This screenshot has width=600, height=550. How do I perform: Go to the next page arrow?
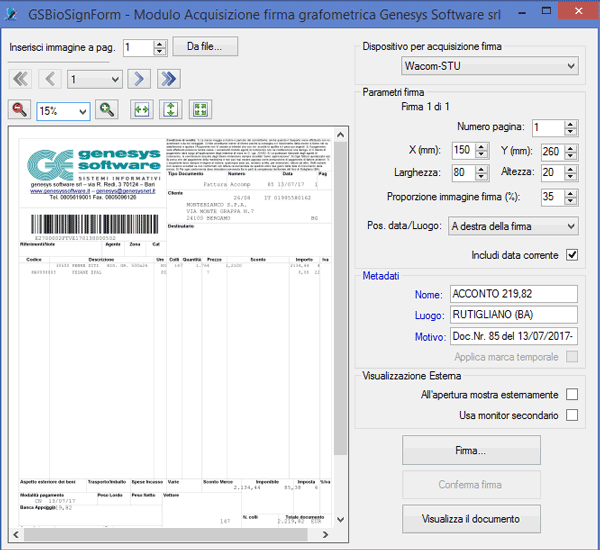click(x=140, y=79)
